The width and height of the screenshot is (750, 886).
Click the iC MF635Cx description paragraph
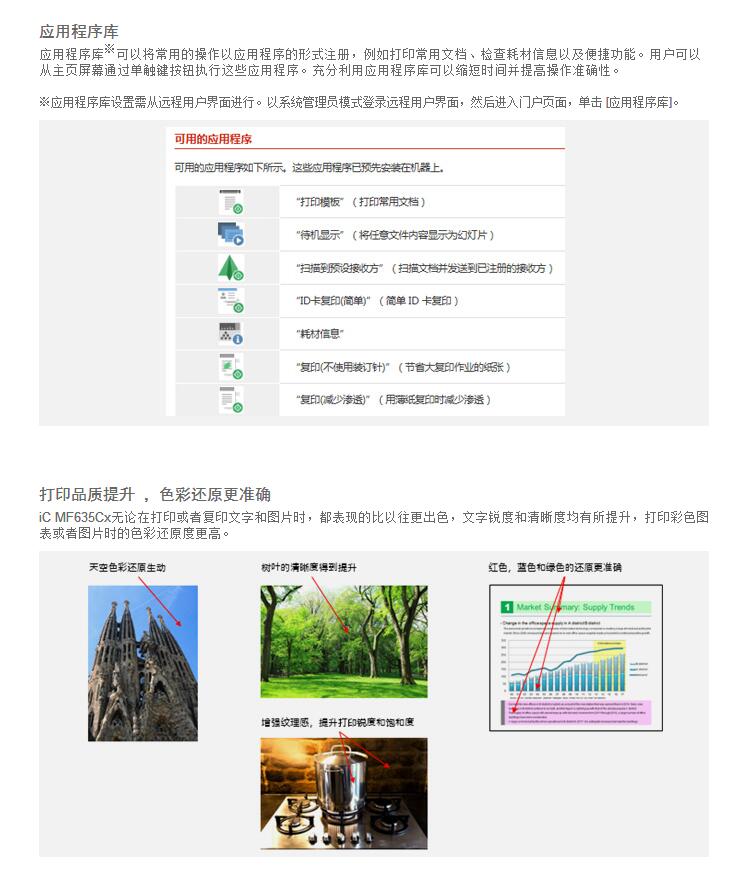pos(374,525)
